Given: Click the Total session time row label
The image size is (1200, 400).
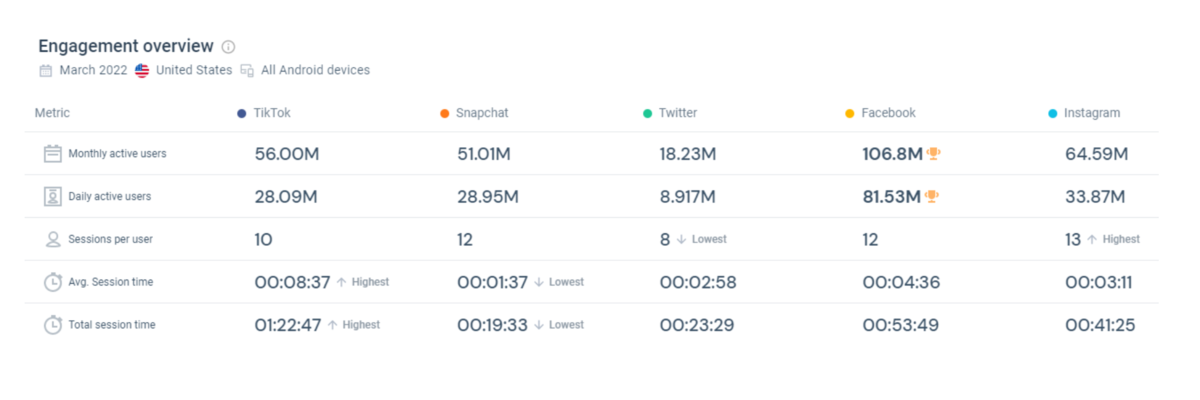Looking at the screenshot, I should 112,325.
